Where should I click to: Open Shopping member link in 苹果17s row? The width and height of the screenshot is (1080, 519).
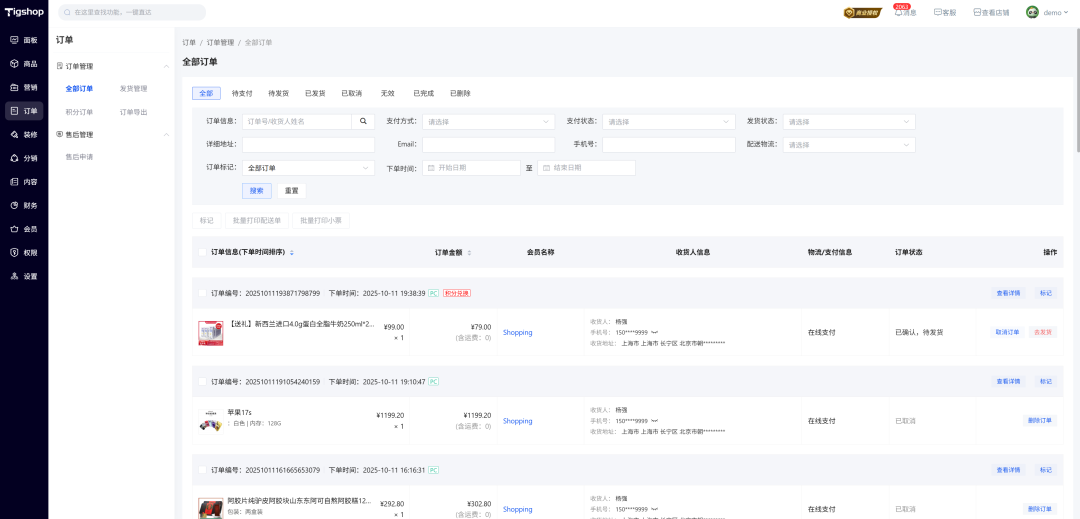517,421
